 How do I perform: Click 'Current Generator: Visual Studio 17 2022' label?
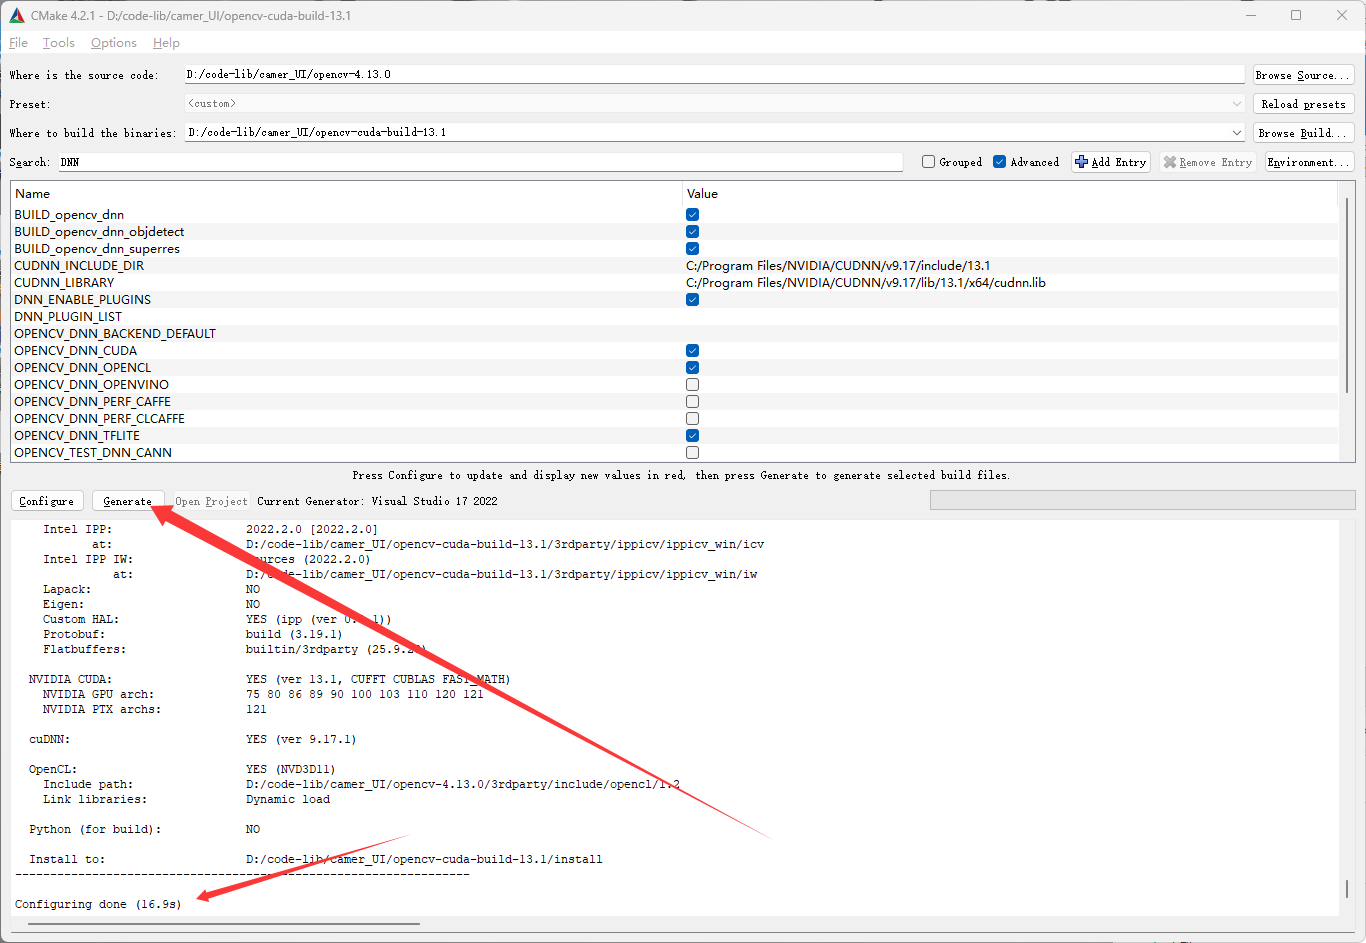click(x=377, y=501)
